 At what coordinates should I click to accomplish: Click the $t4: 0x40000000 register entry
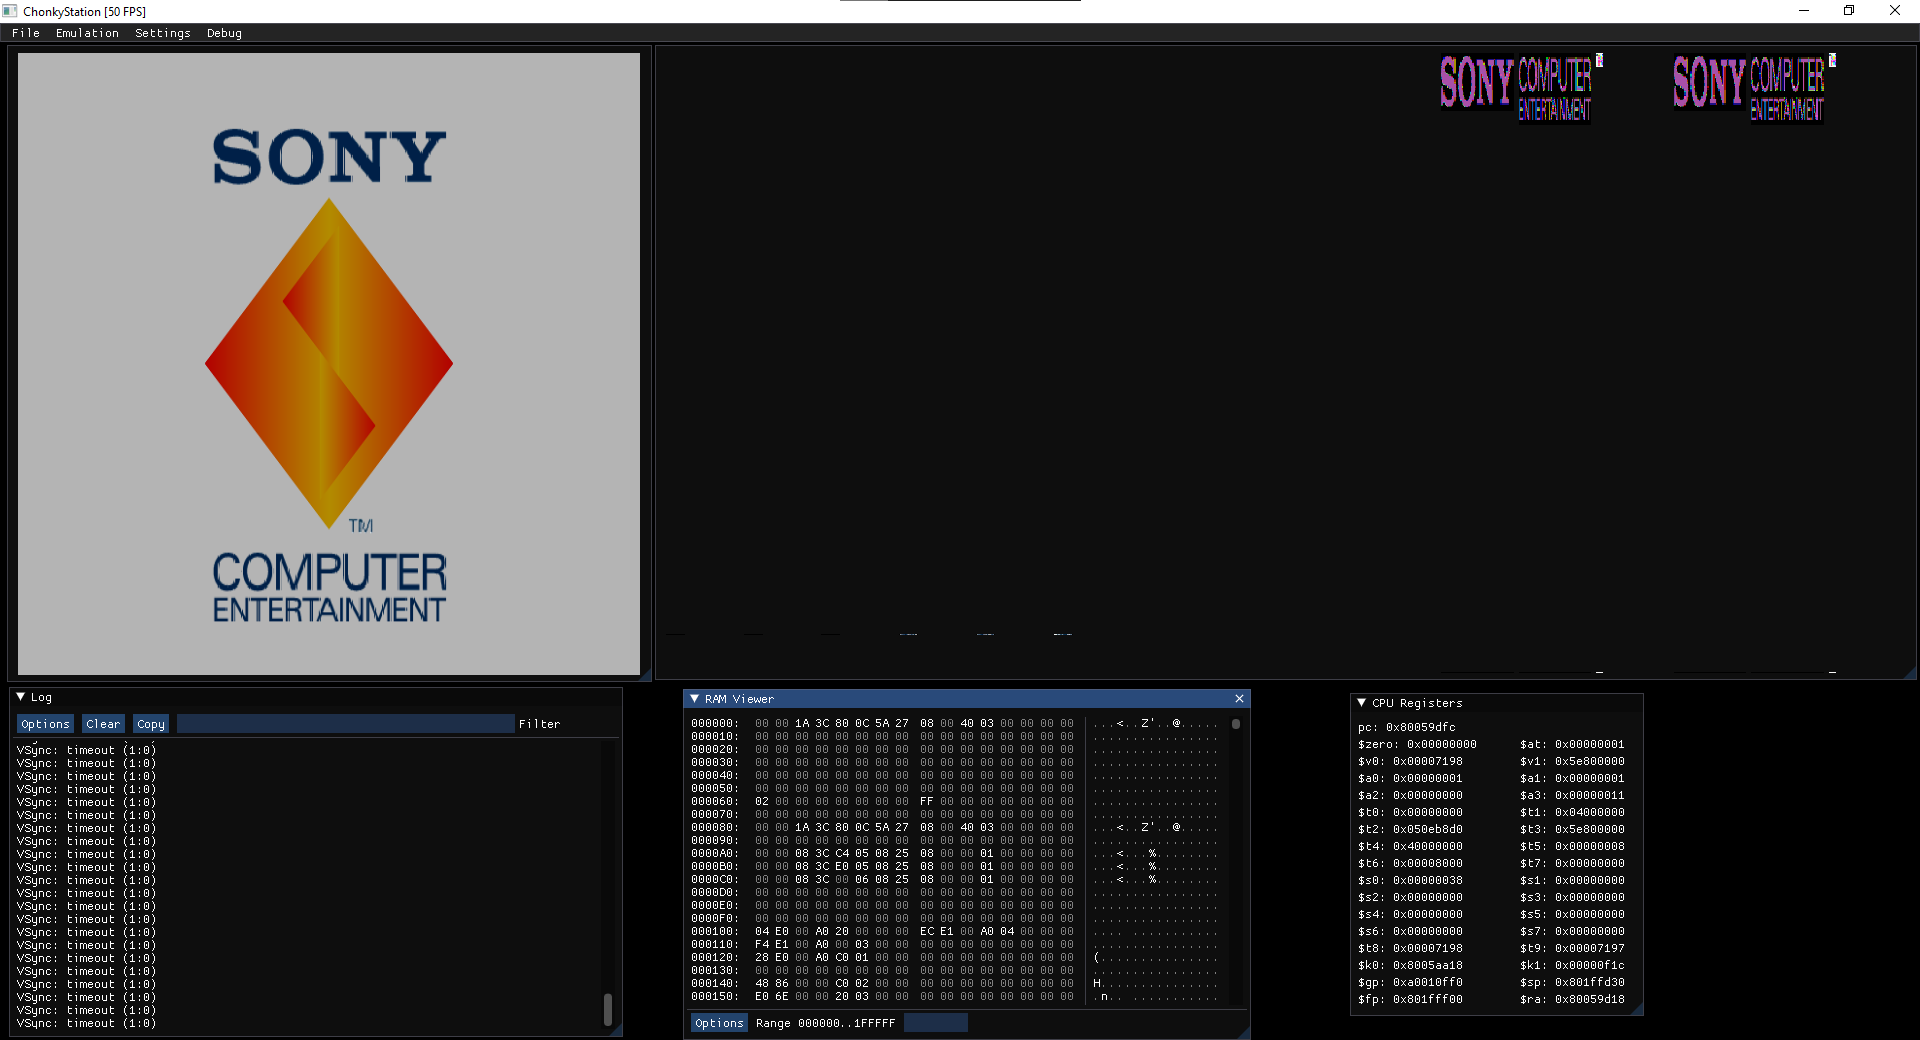click(x=1410, y=846)
